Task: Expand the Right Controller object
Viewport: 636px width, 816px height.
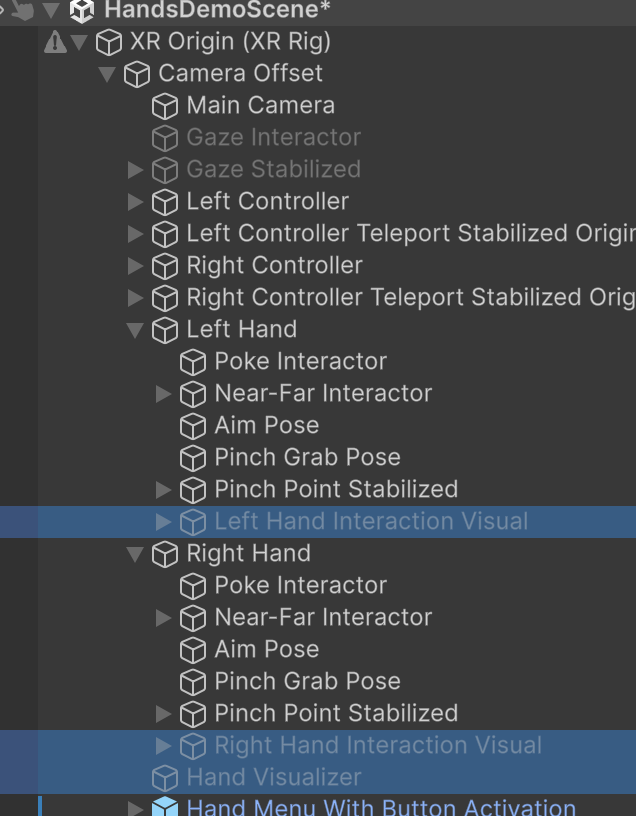Action: (136, 266)
